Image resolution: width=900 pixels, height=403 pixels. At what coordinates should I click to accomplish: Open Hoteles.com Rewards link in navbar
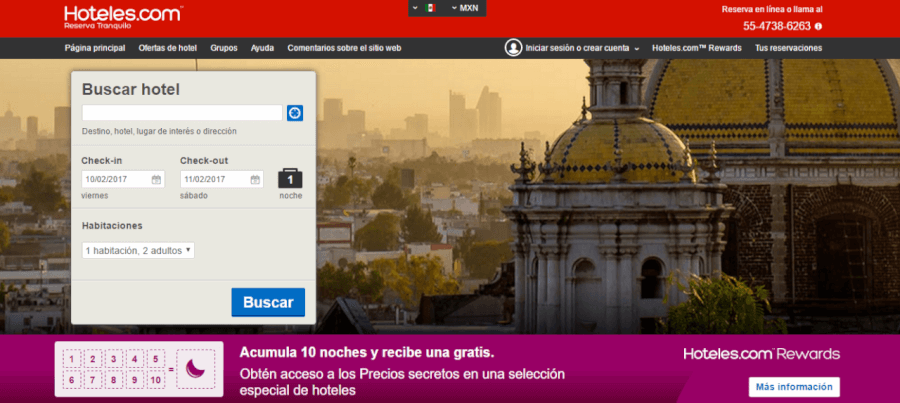pos(697,48)
